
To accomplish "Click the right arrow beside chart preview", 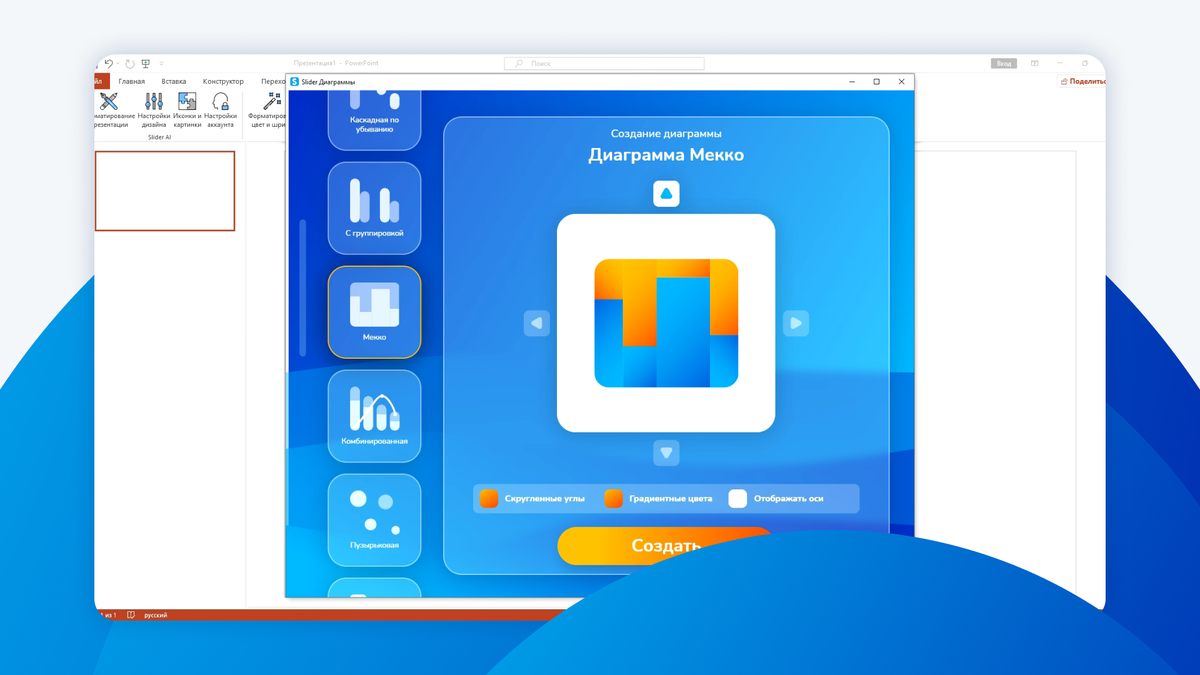I will click(x=795, y=323).
